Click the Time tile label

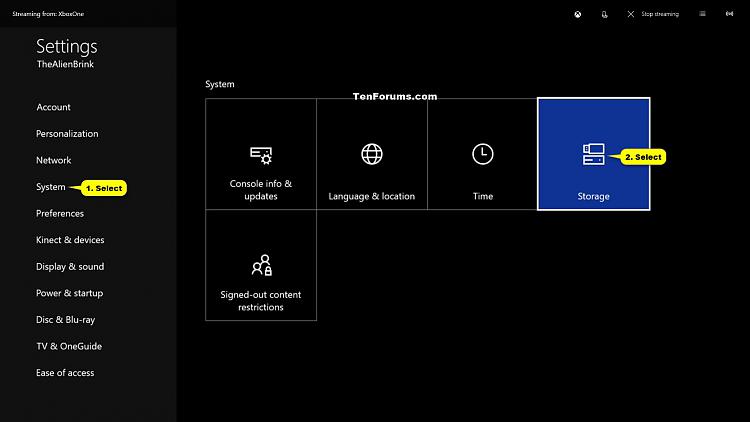[x=483, y=196]
